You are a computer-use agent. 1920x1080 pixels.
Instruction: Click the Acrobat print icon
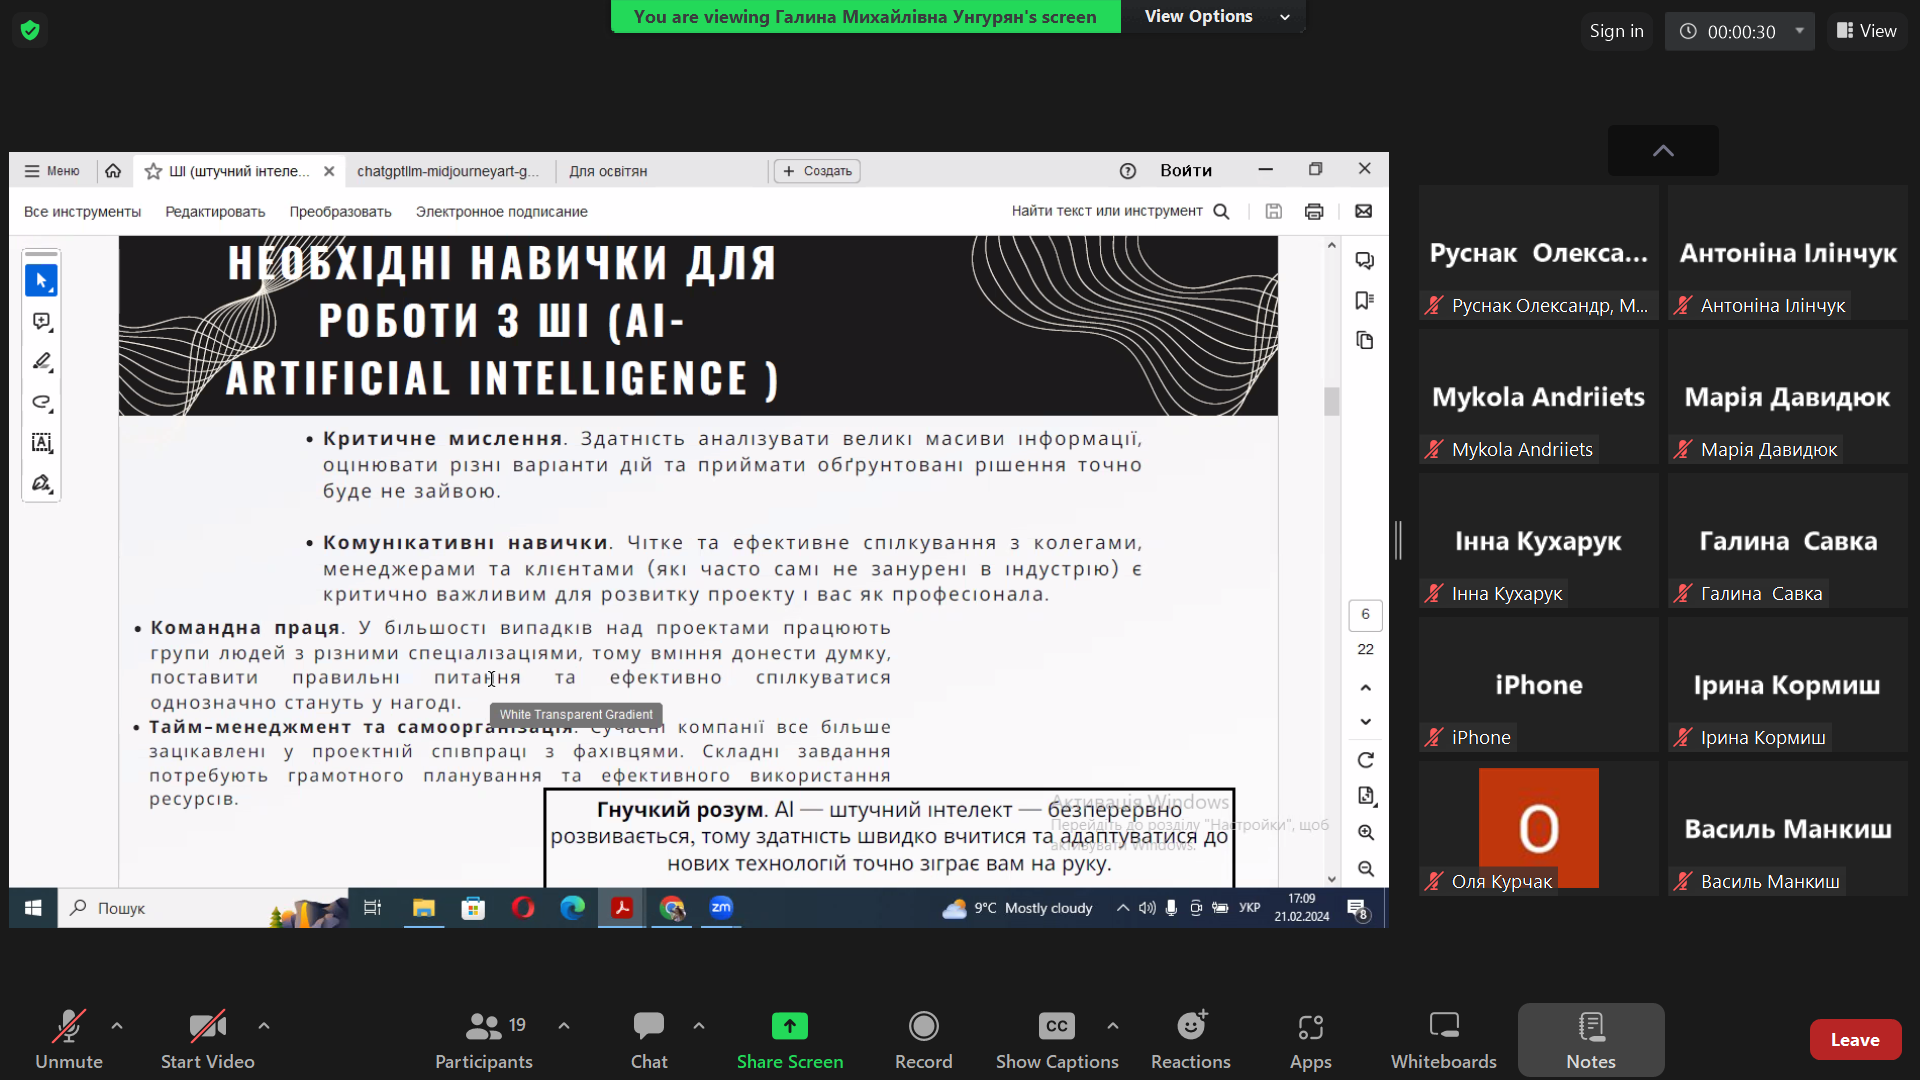(x=1314, y=211)
